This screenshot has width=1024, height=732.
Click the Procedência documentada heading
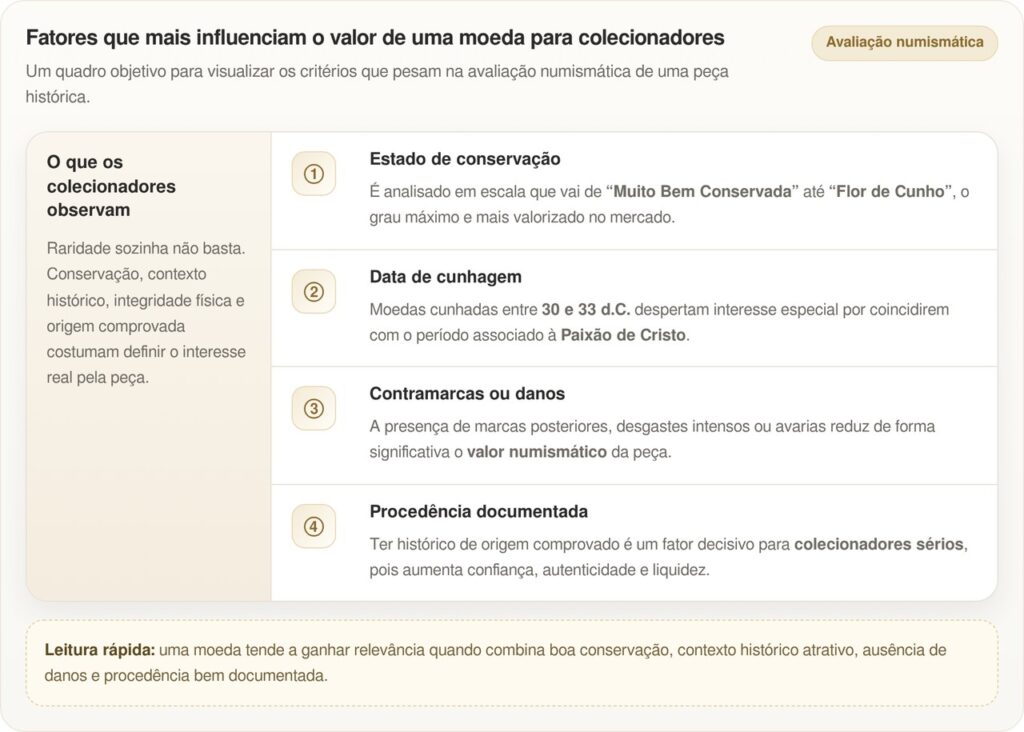point(478,511)
